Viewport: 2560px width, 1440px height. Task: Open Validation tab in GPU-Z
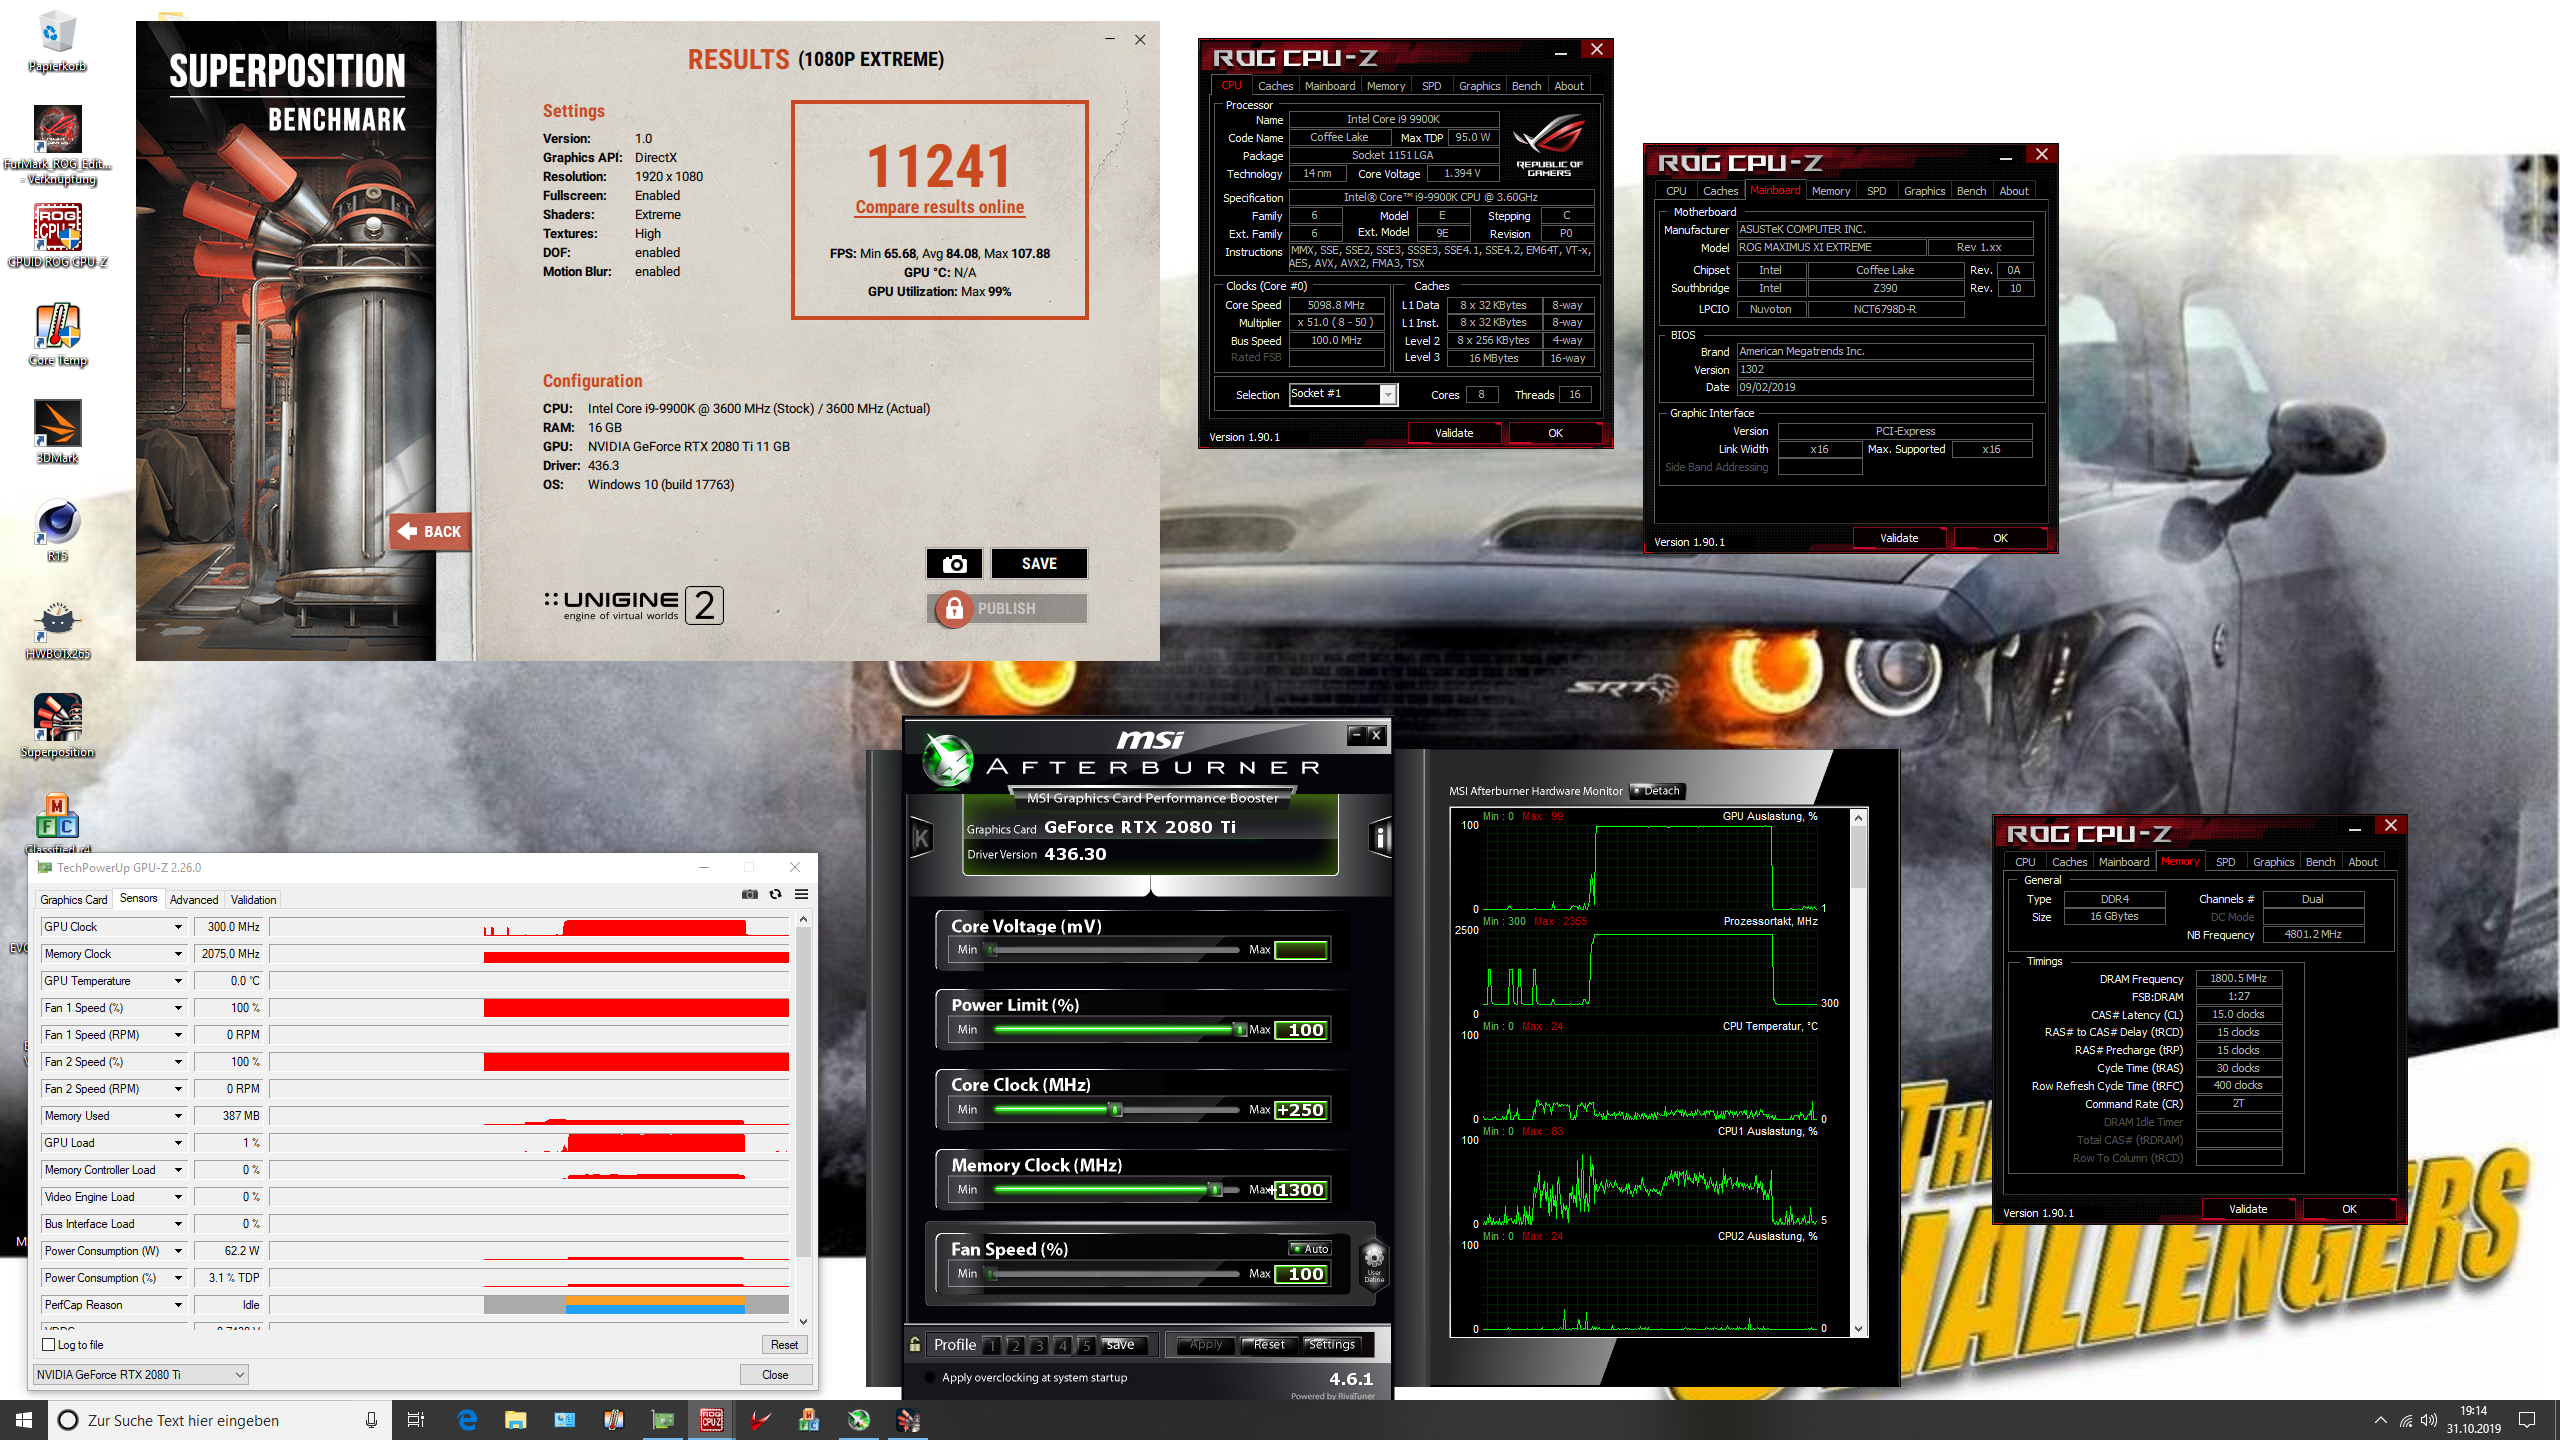(253, 900)
